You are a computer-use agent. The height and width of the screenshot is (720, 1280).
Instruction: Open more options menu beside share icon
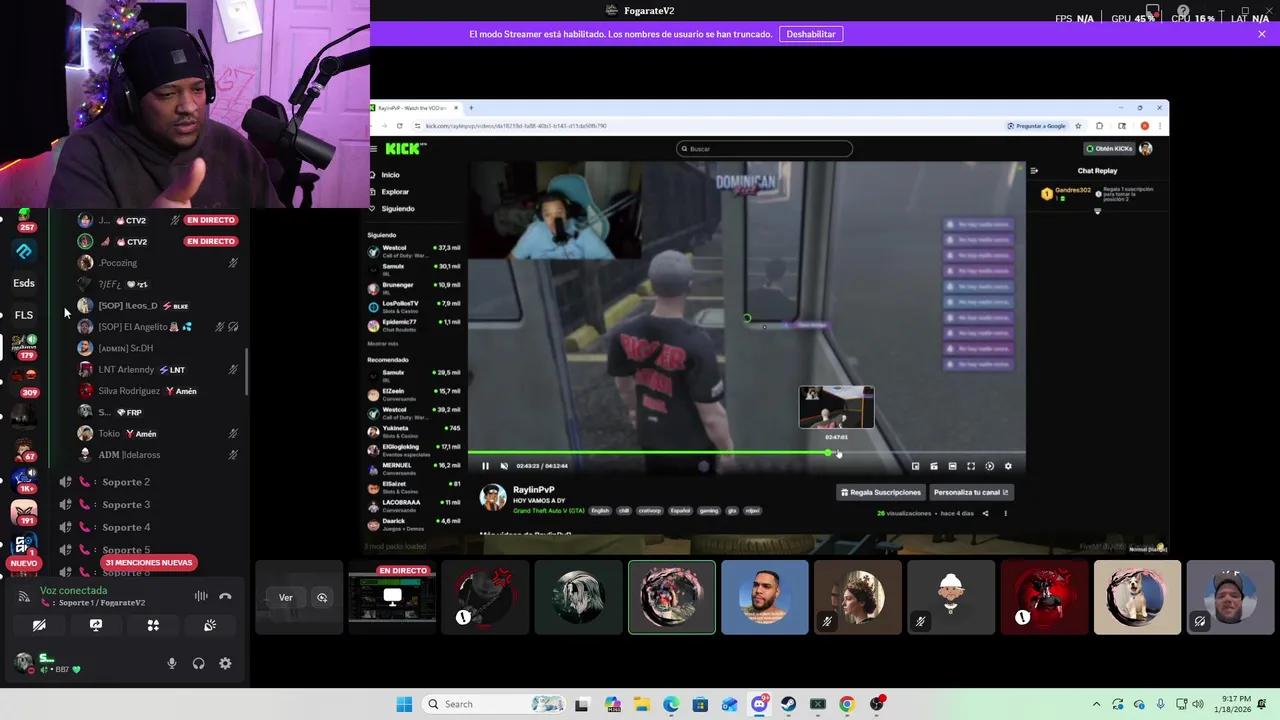(1005, 513)
